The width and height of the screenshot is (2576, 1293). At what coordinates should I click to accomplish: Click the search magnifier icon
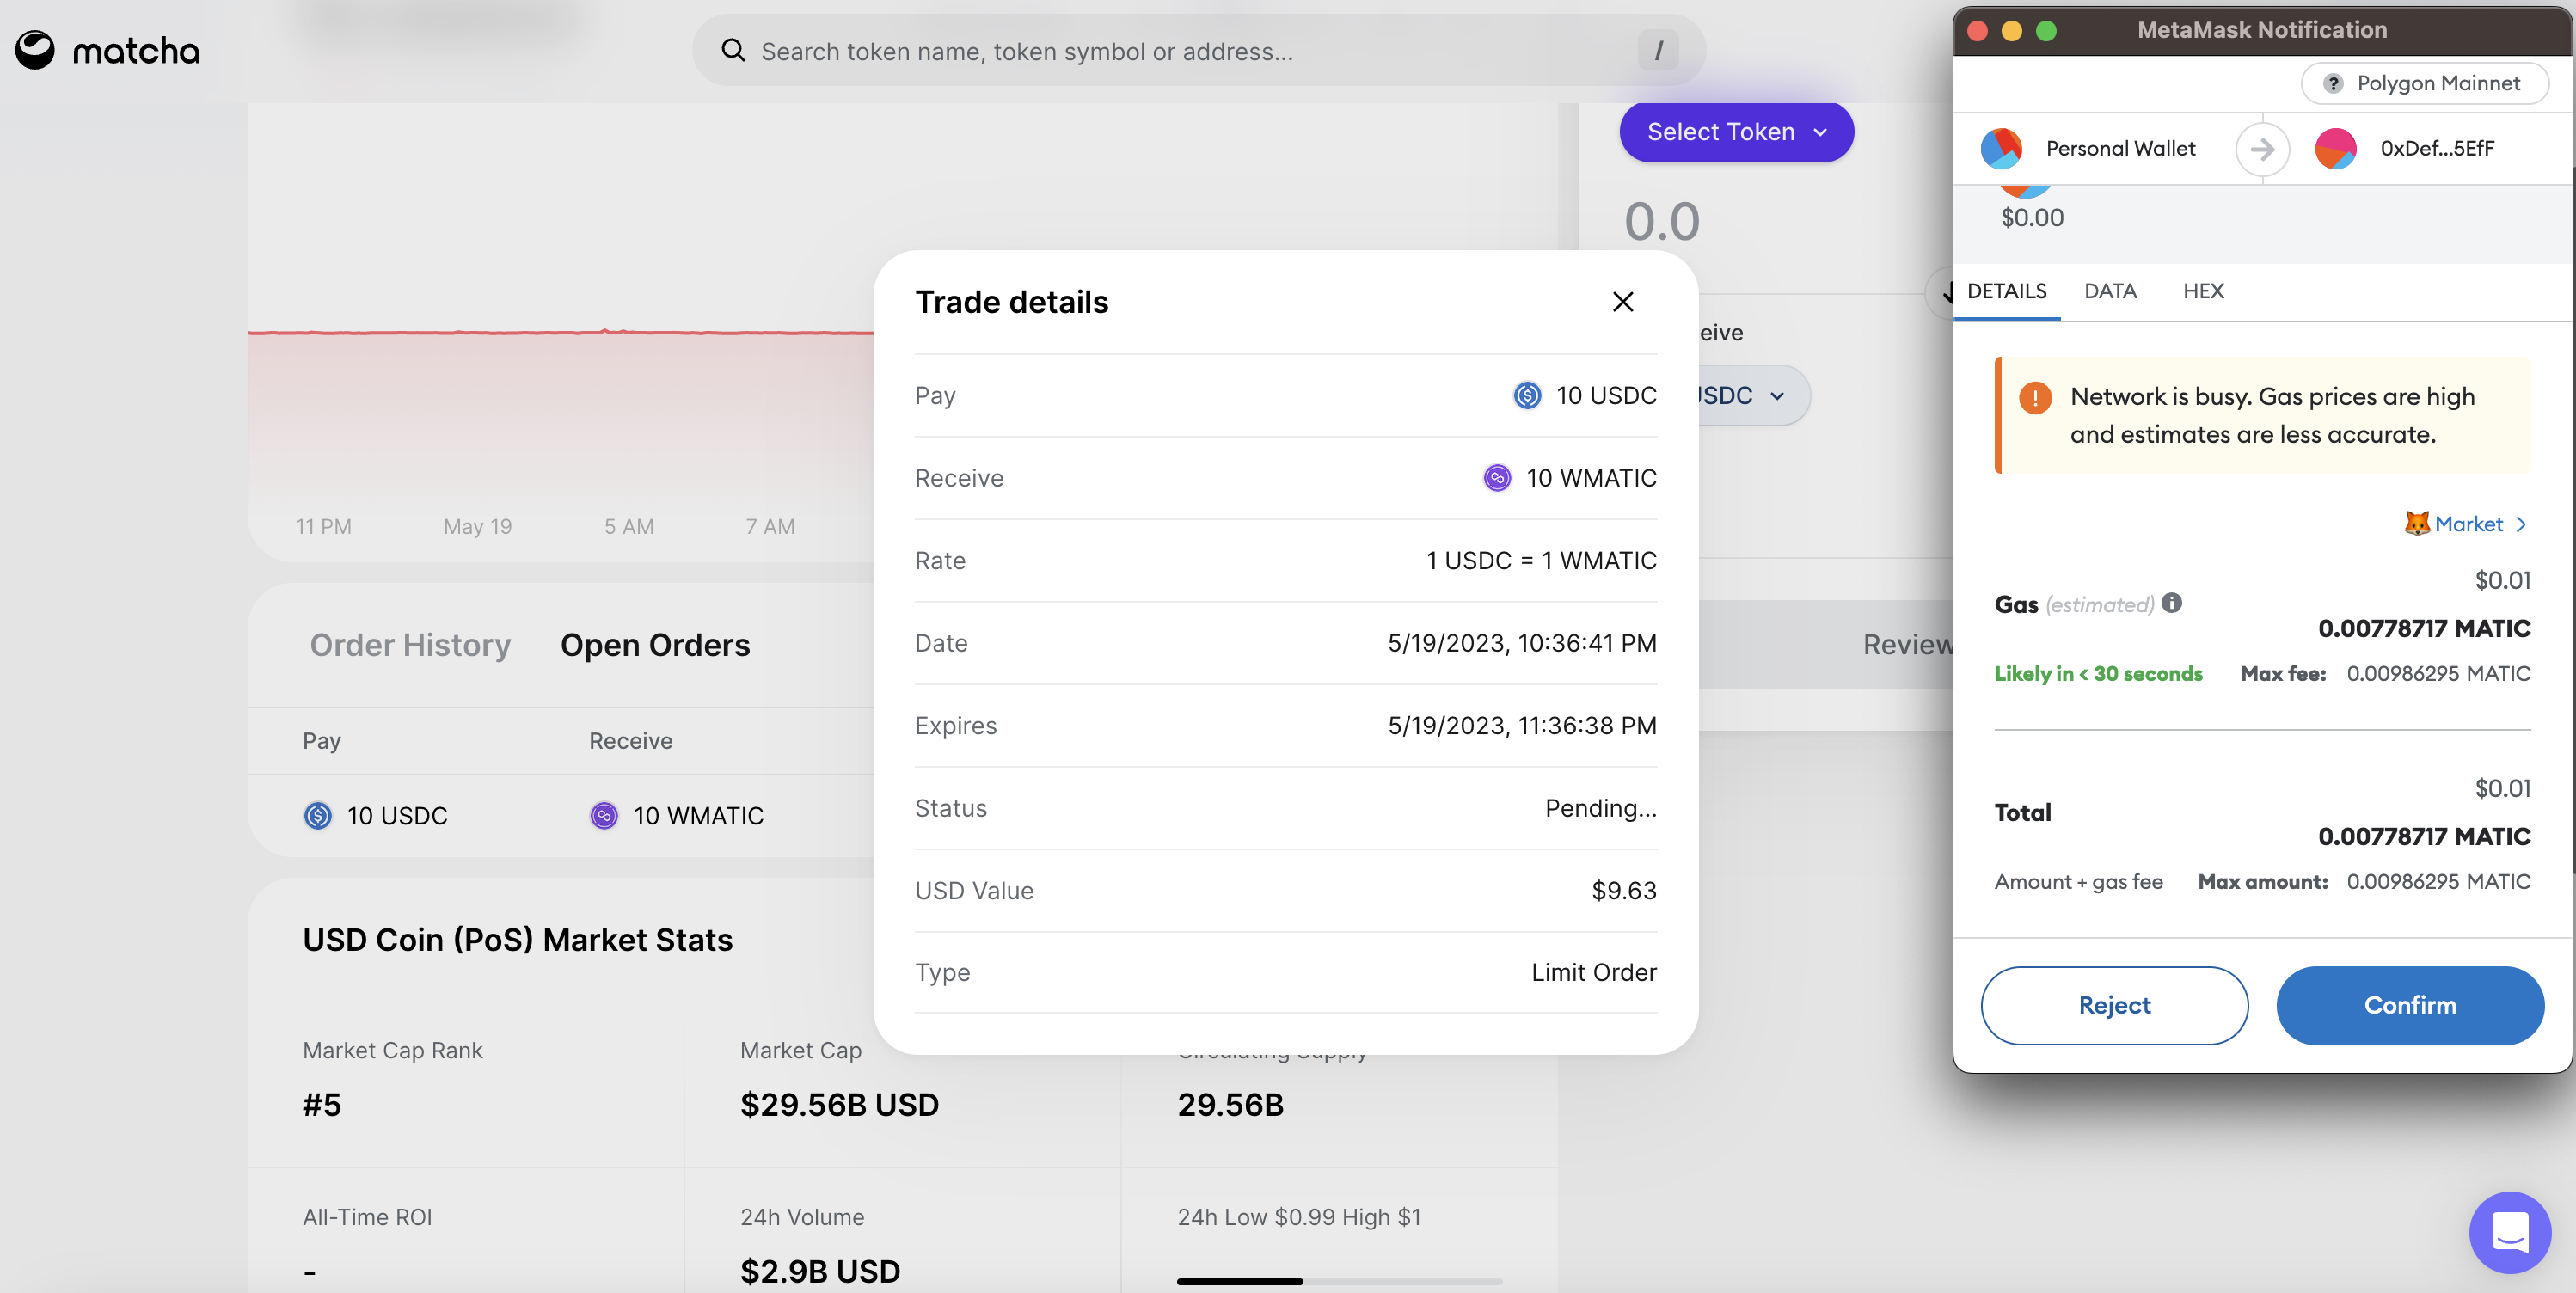coord(733,50)
